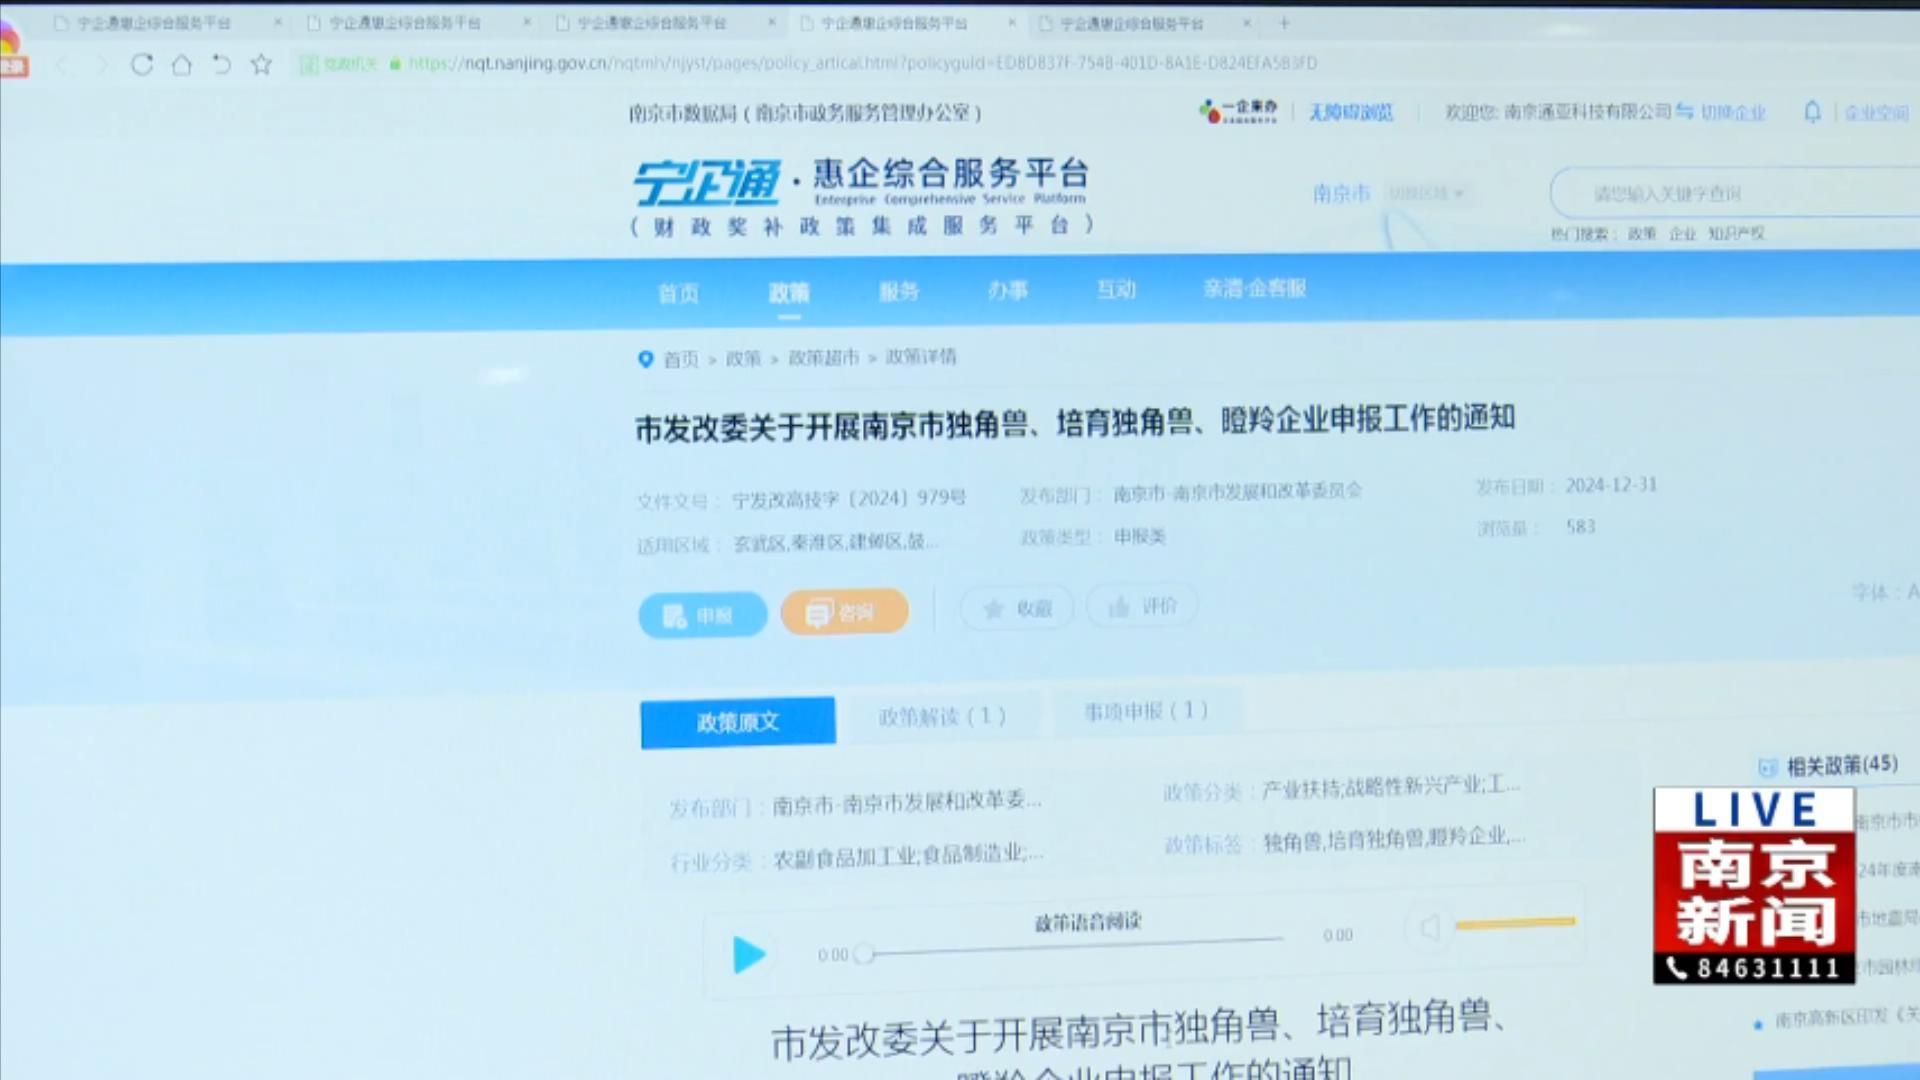Open 政策 in the blue navigation bar

pos(789,293)
